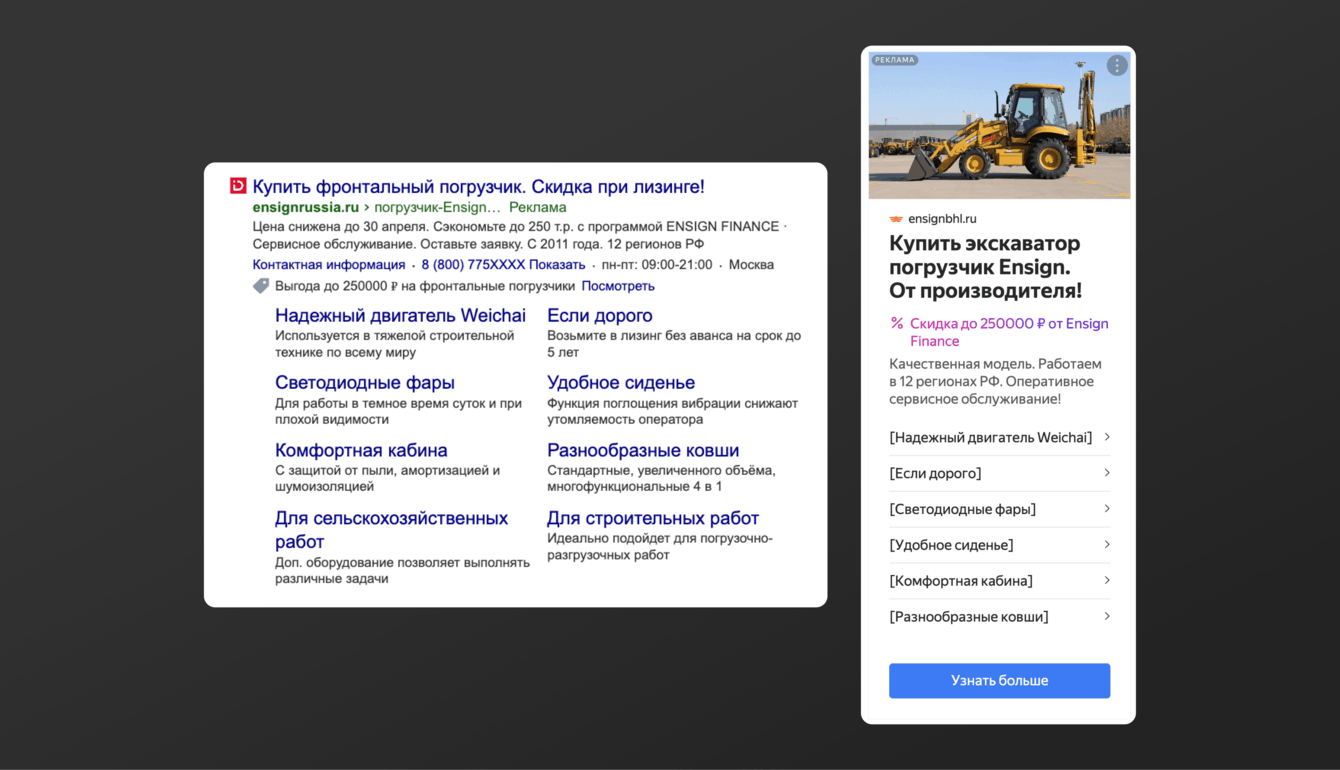Select the [Светодиодные фары] row label
1340x770 pixels.
[x=963, y=509]
